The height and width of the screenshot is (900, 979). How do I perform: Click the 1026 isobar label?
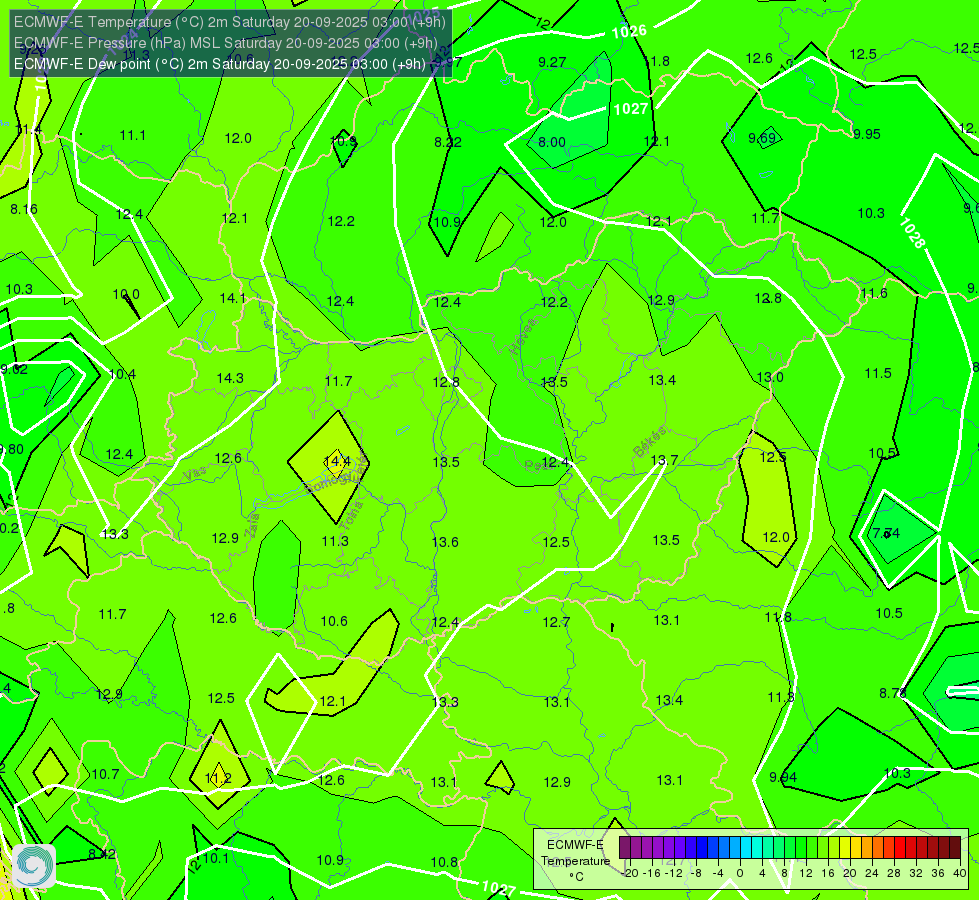pyautogui.click(x=629, y=32)
